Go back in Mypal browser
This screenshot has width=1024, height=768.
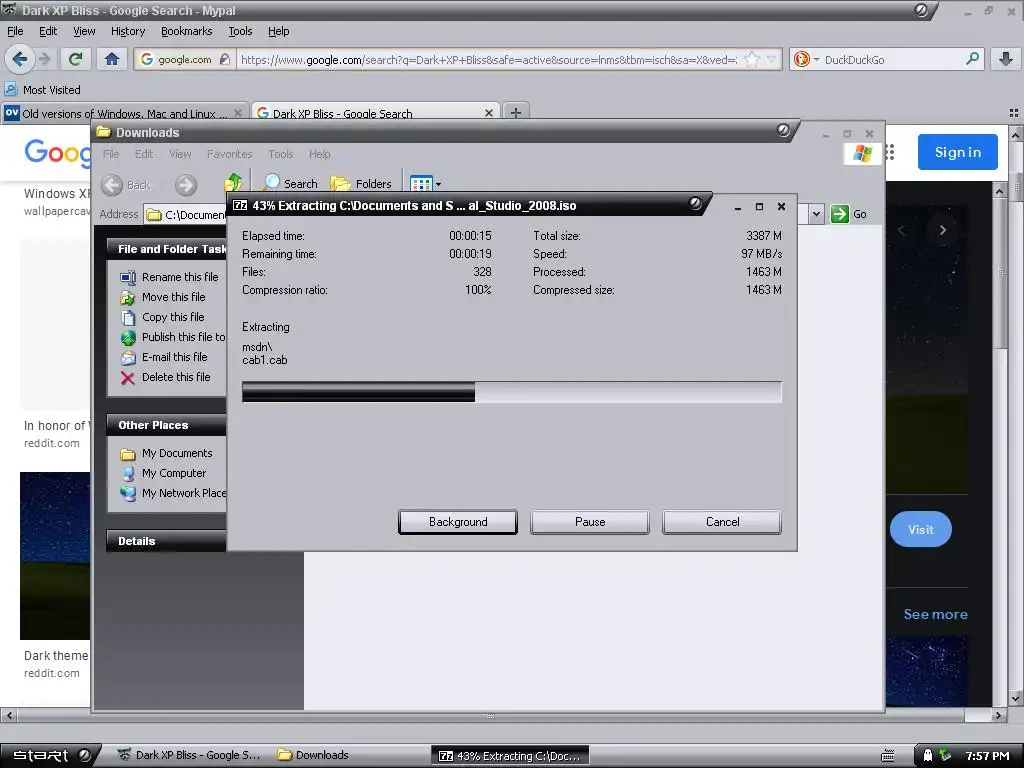[20, 59]
